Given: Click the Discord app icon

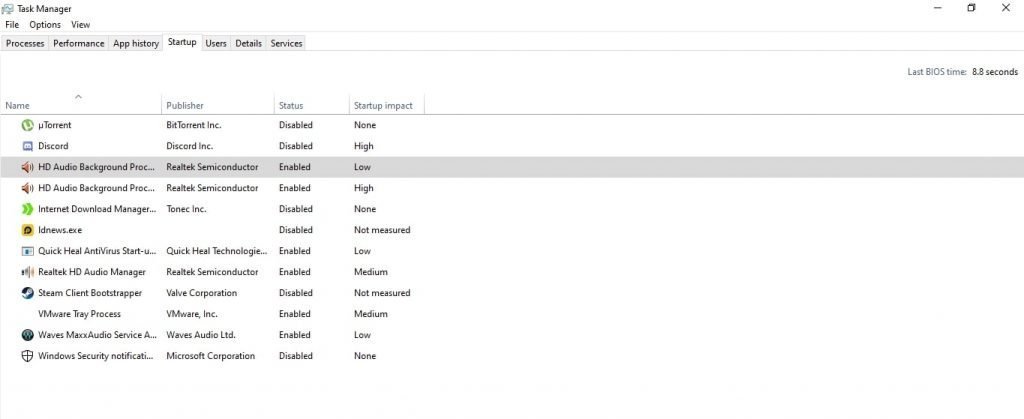Looking at the screenshot, I should pyautogui.click(x=28, y=146).
